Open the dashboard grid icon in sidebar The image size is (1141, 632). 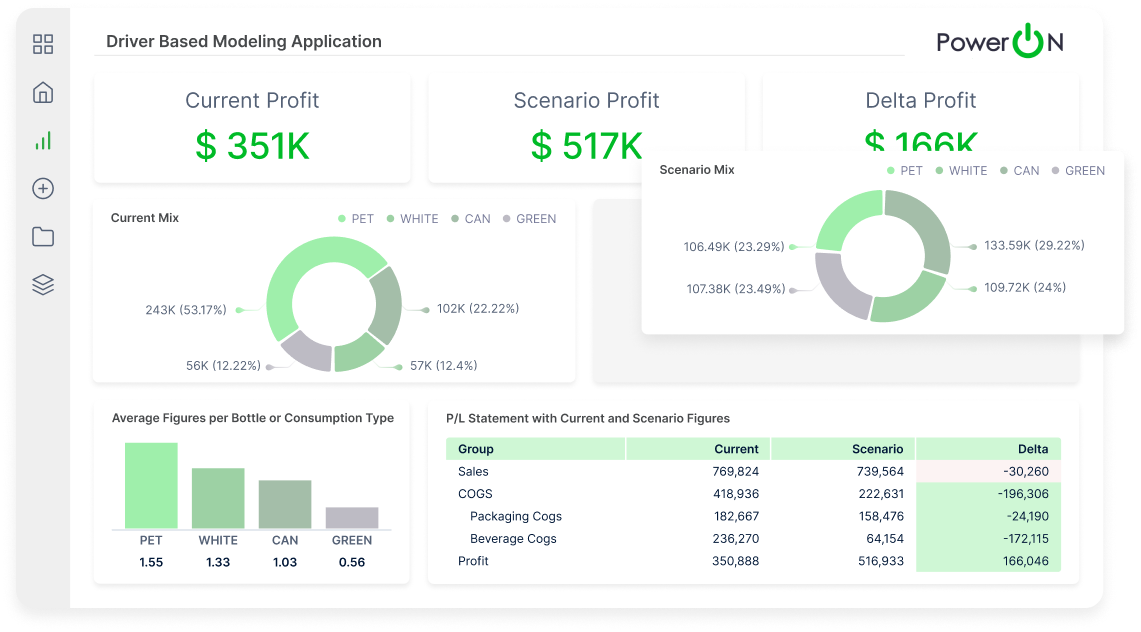point(42,44)
